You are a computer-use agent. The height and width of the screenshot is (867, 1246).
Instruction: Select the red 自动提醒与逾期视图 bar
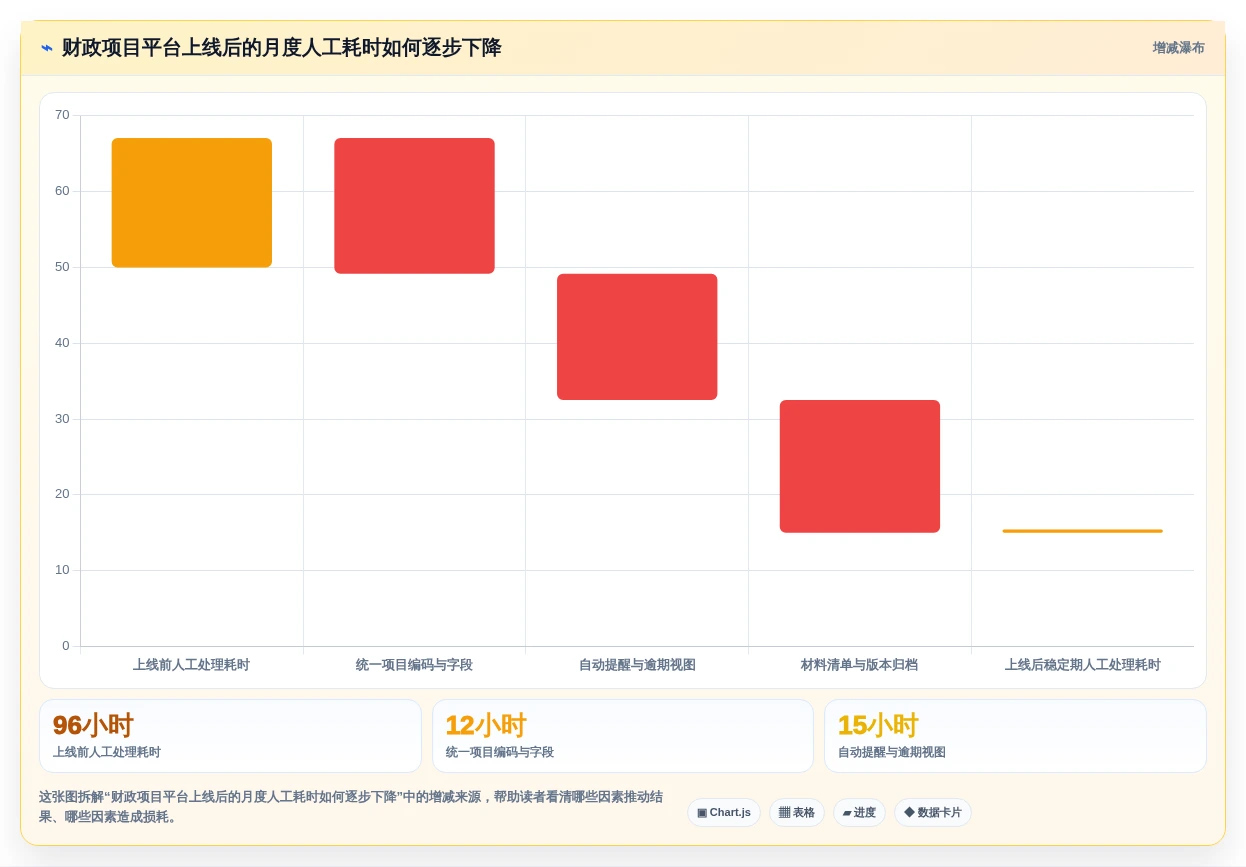point(637,337)
